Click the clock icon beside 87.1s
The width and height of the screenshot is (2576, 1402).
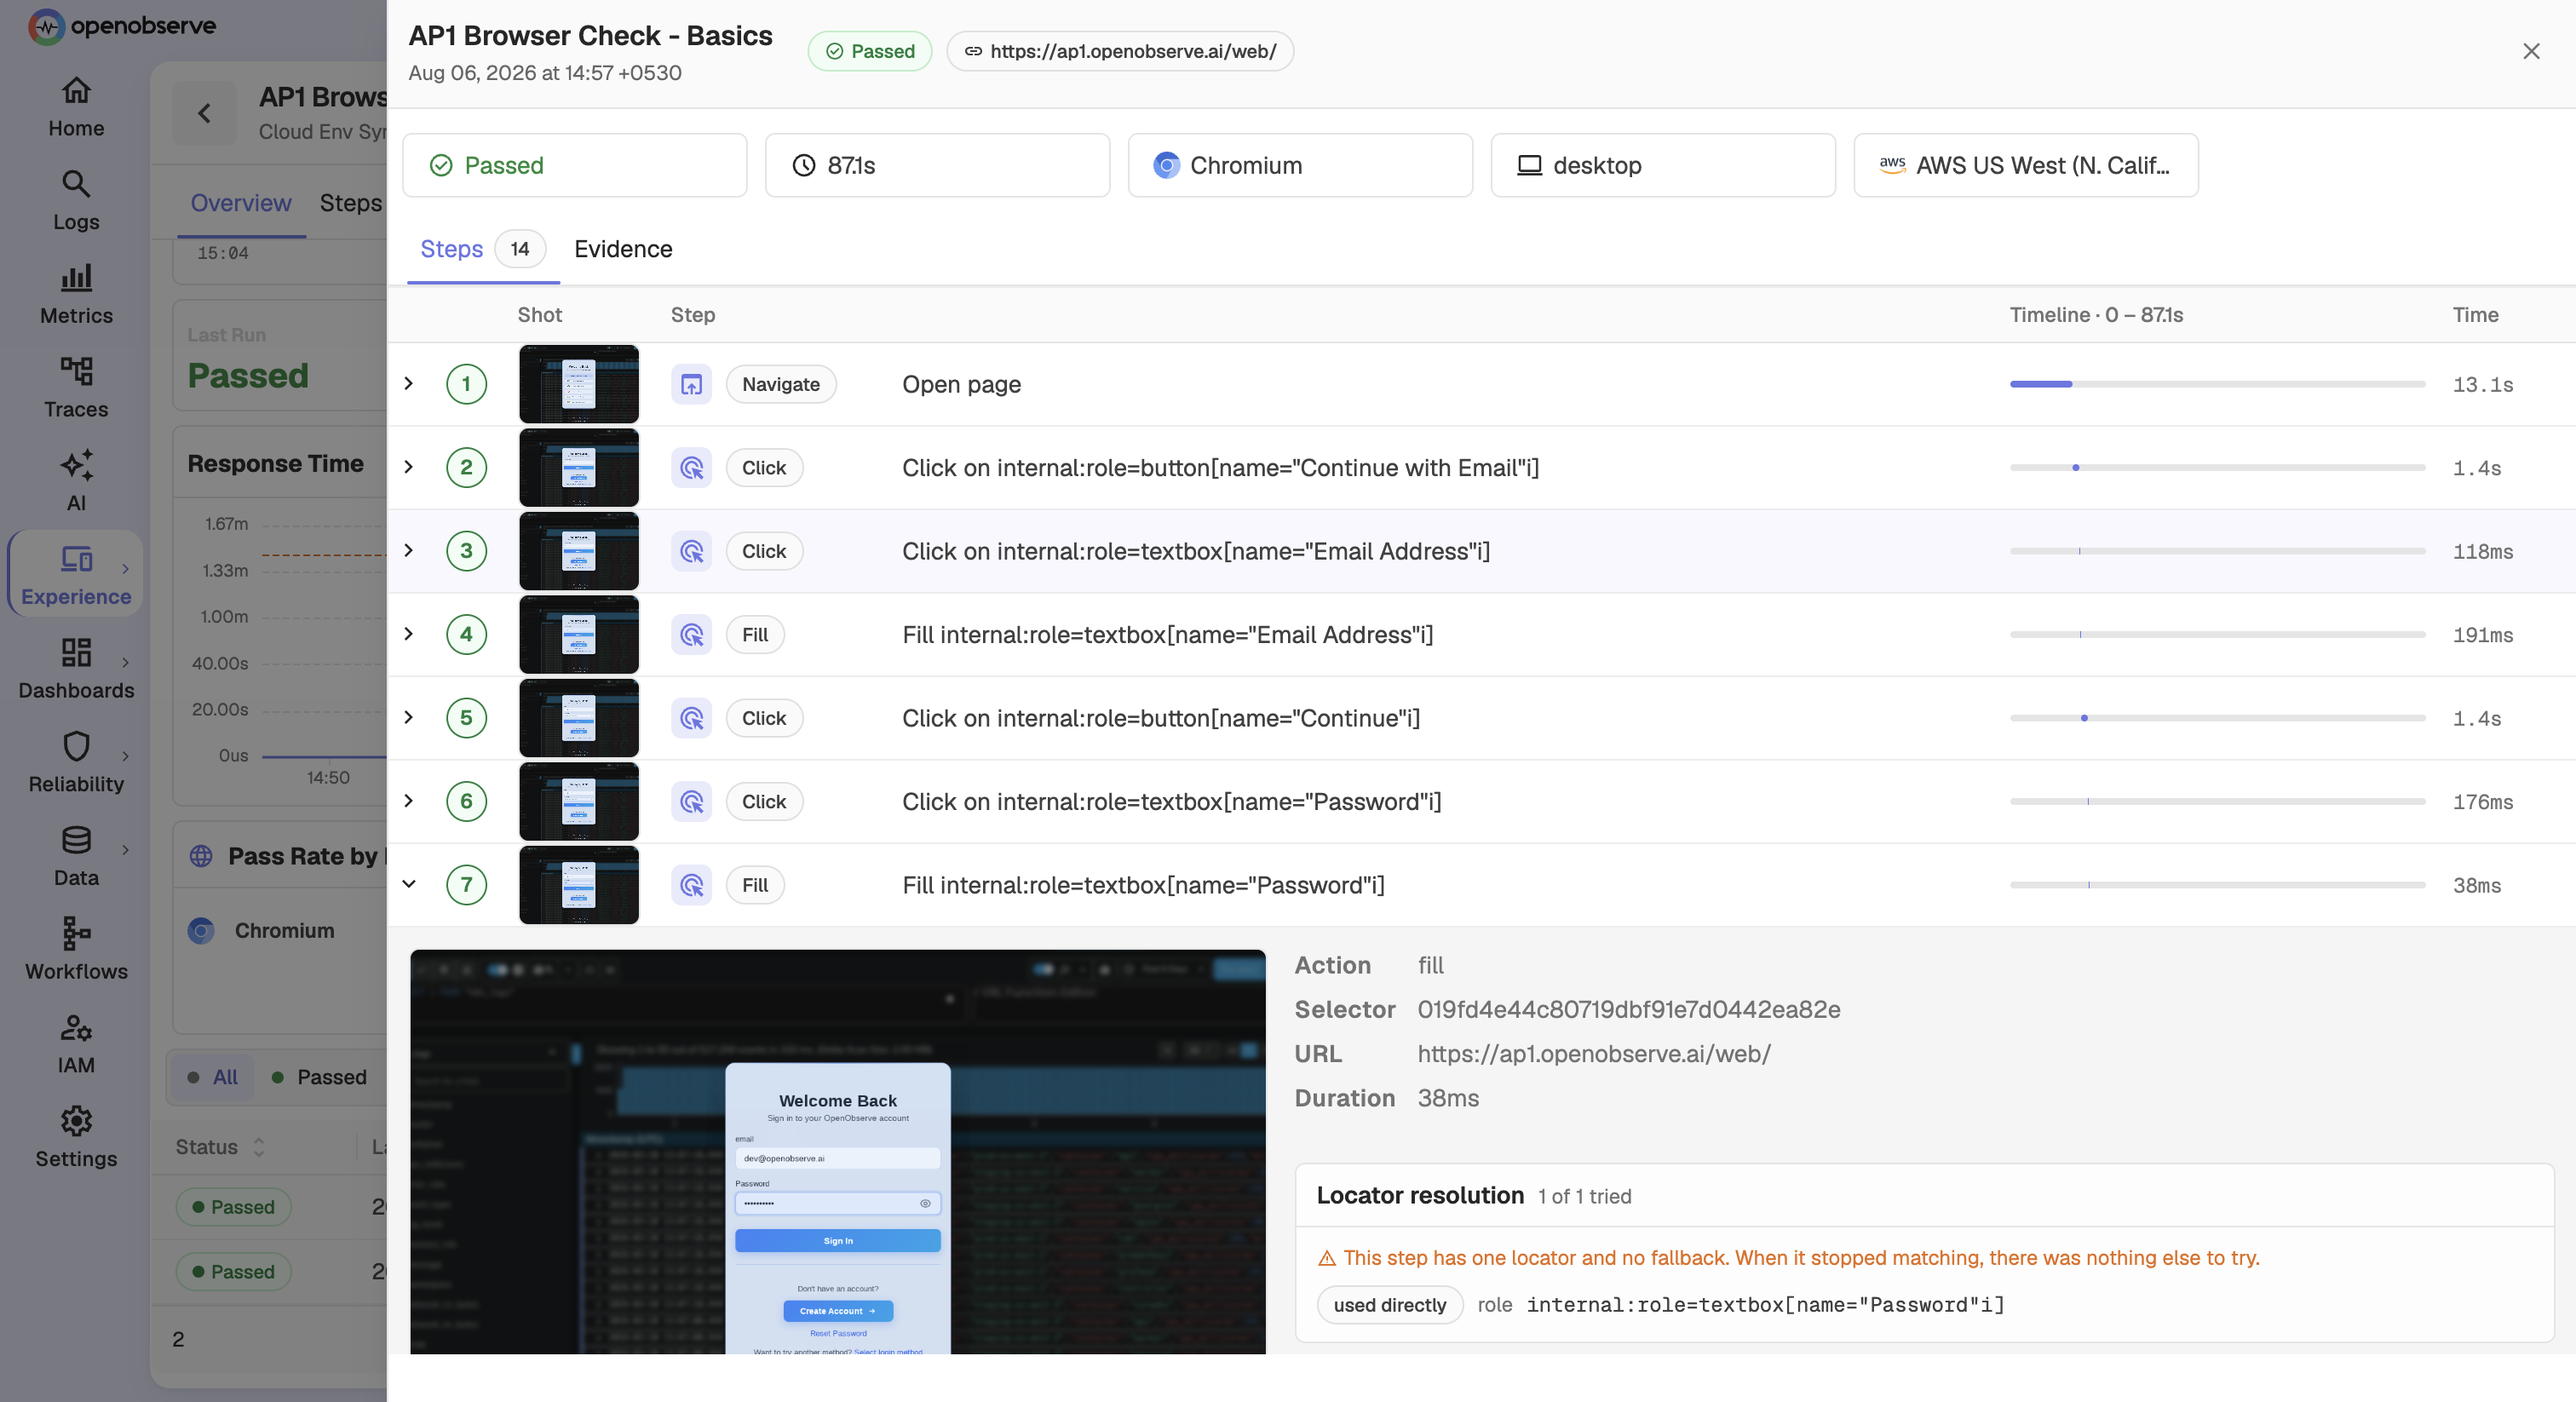point(804,165)
